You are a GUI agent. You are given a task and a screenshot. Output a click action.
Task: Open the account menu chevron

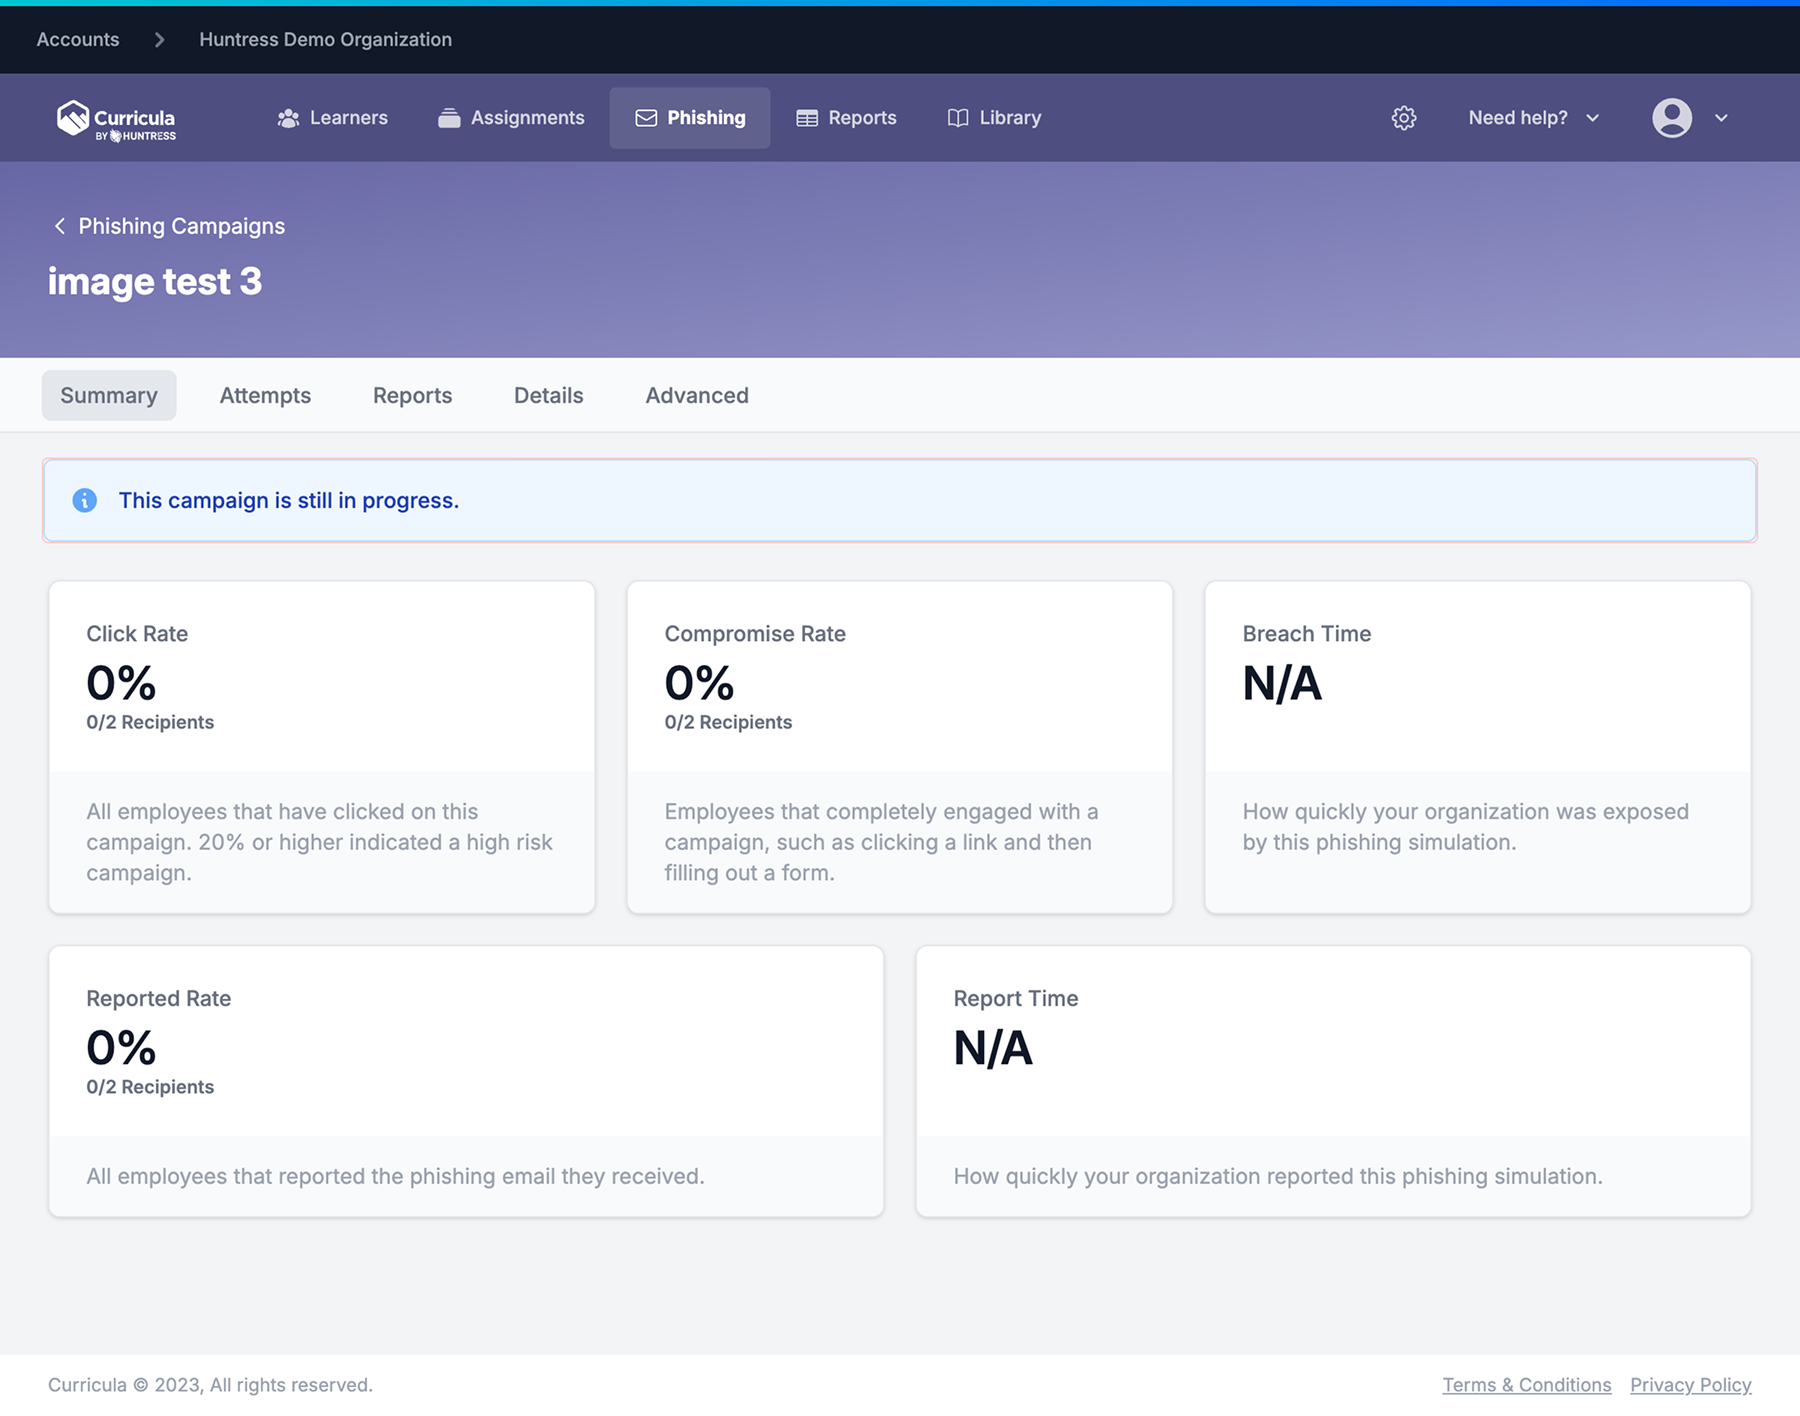pos(1721,118)
